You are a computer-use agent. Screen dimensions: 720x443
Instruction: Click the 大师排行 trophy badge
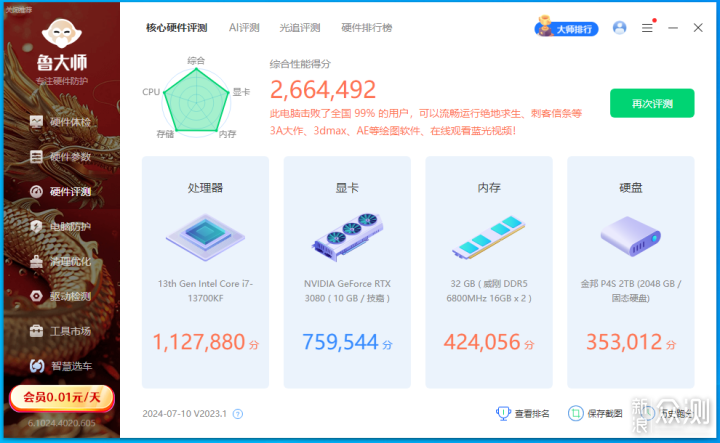tap(566, 28)
